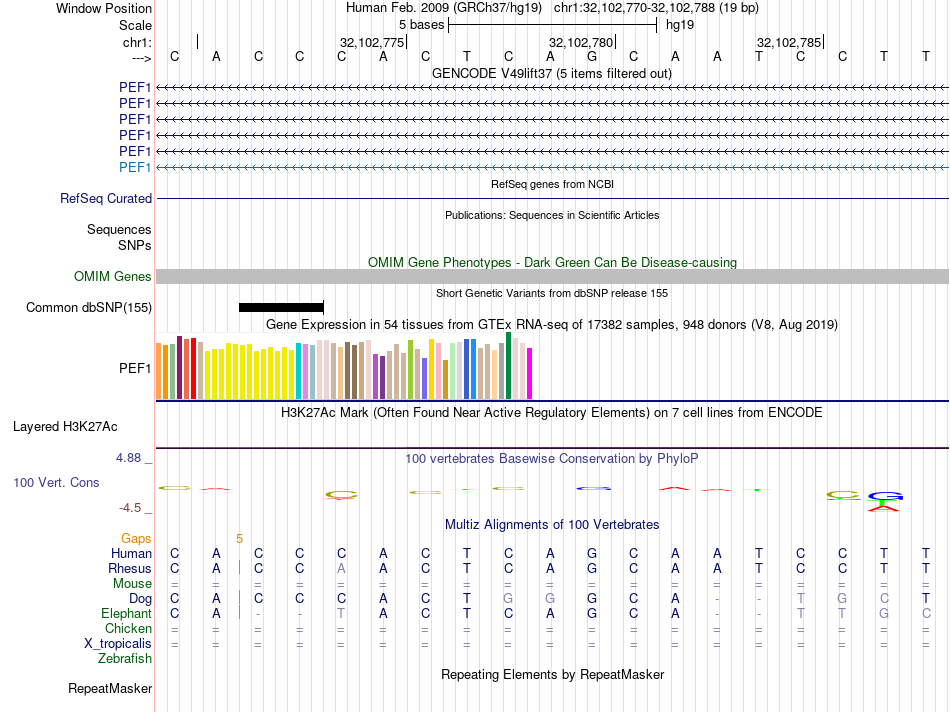Click the hg19 scale bar label
Screen dimensions: 950x712
680,25
